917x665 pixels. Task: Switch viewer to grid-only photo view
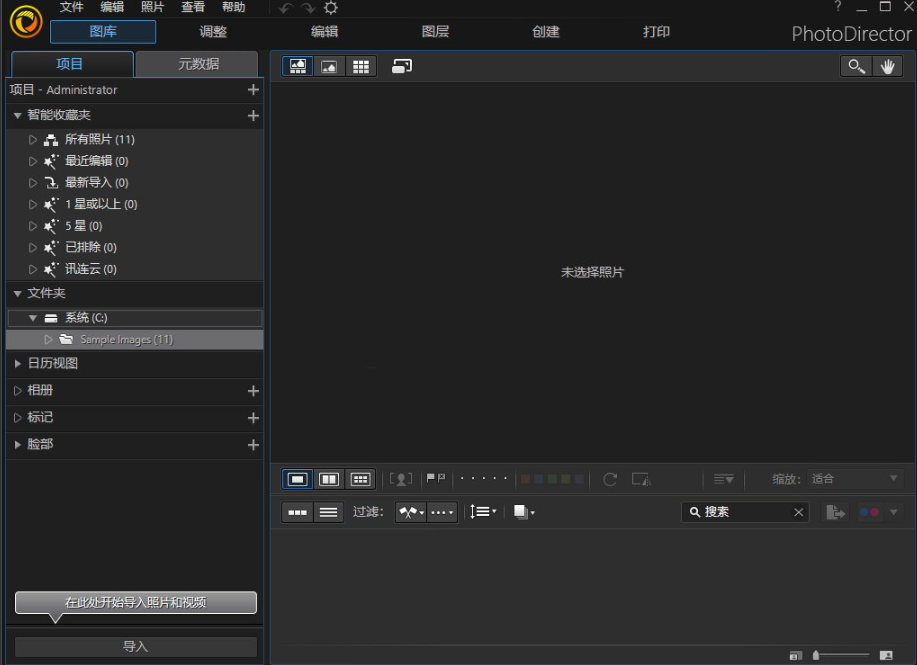click(x=361, y=66)
